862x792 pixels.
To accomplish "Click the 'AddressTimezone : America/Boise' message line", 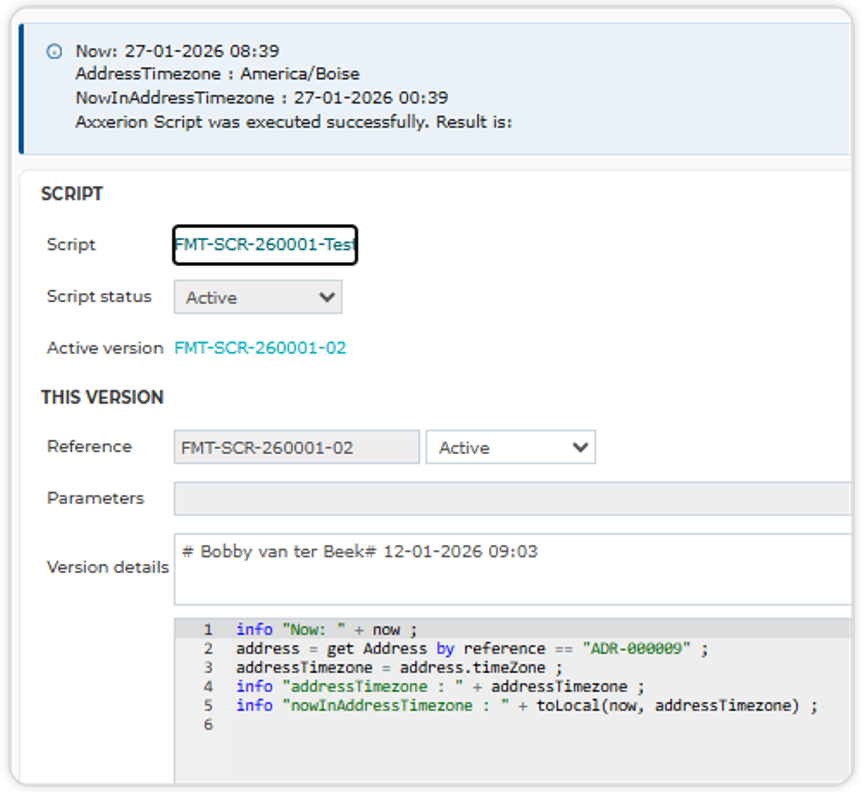I will [x=218, y=74].
